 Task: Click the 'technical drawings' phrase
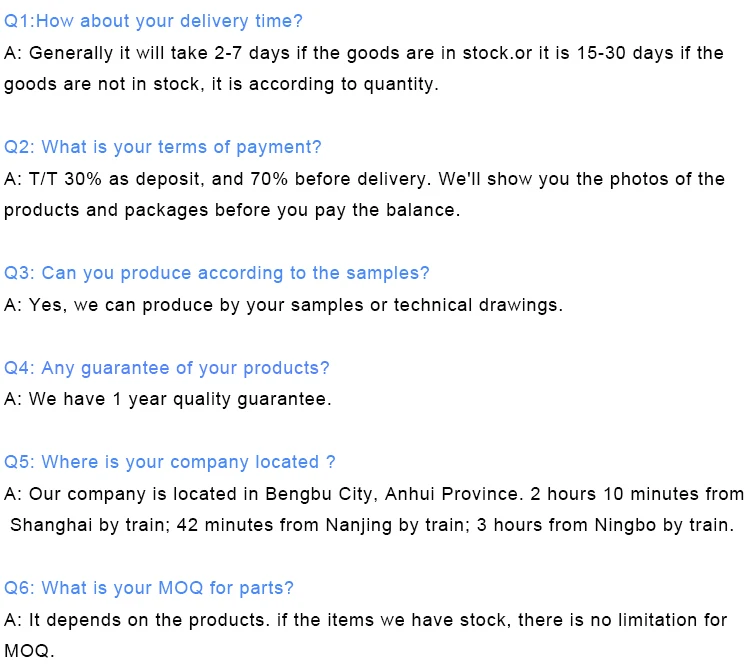pos(478,305)
